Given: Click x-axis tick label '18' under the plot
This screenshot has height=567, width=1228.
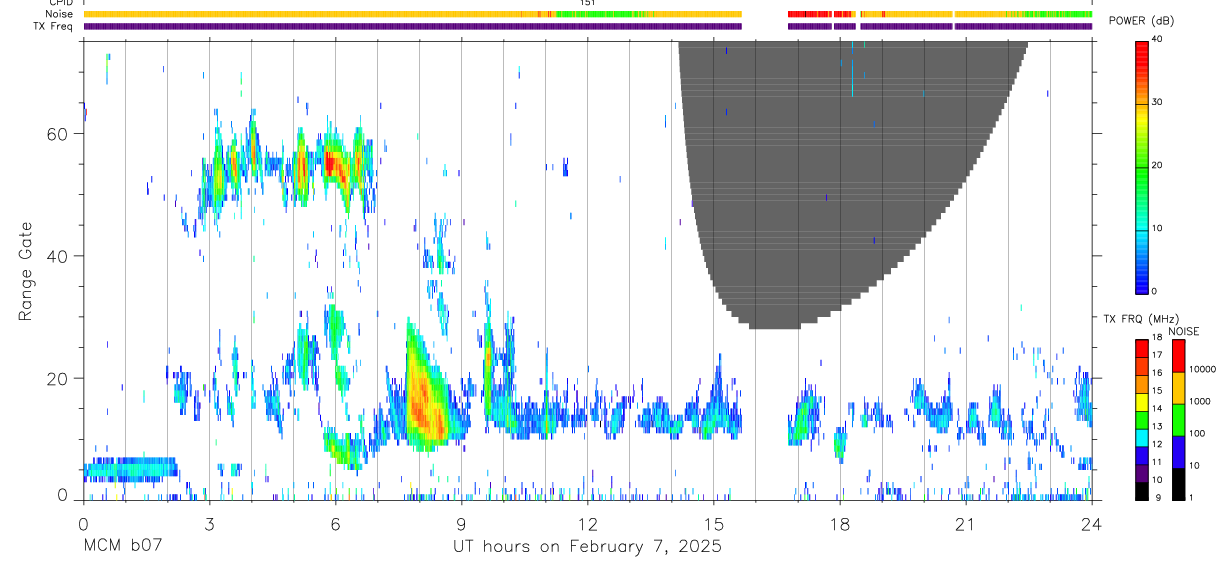Looking at the screenshot, I should (840, 523).
